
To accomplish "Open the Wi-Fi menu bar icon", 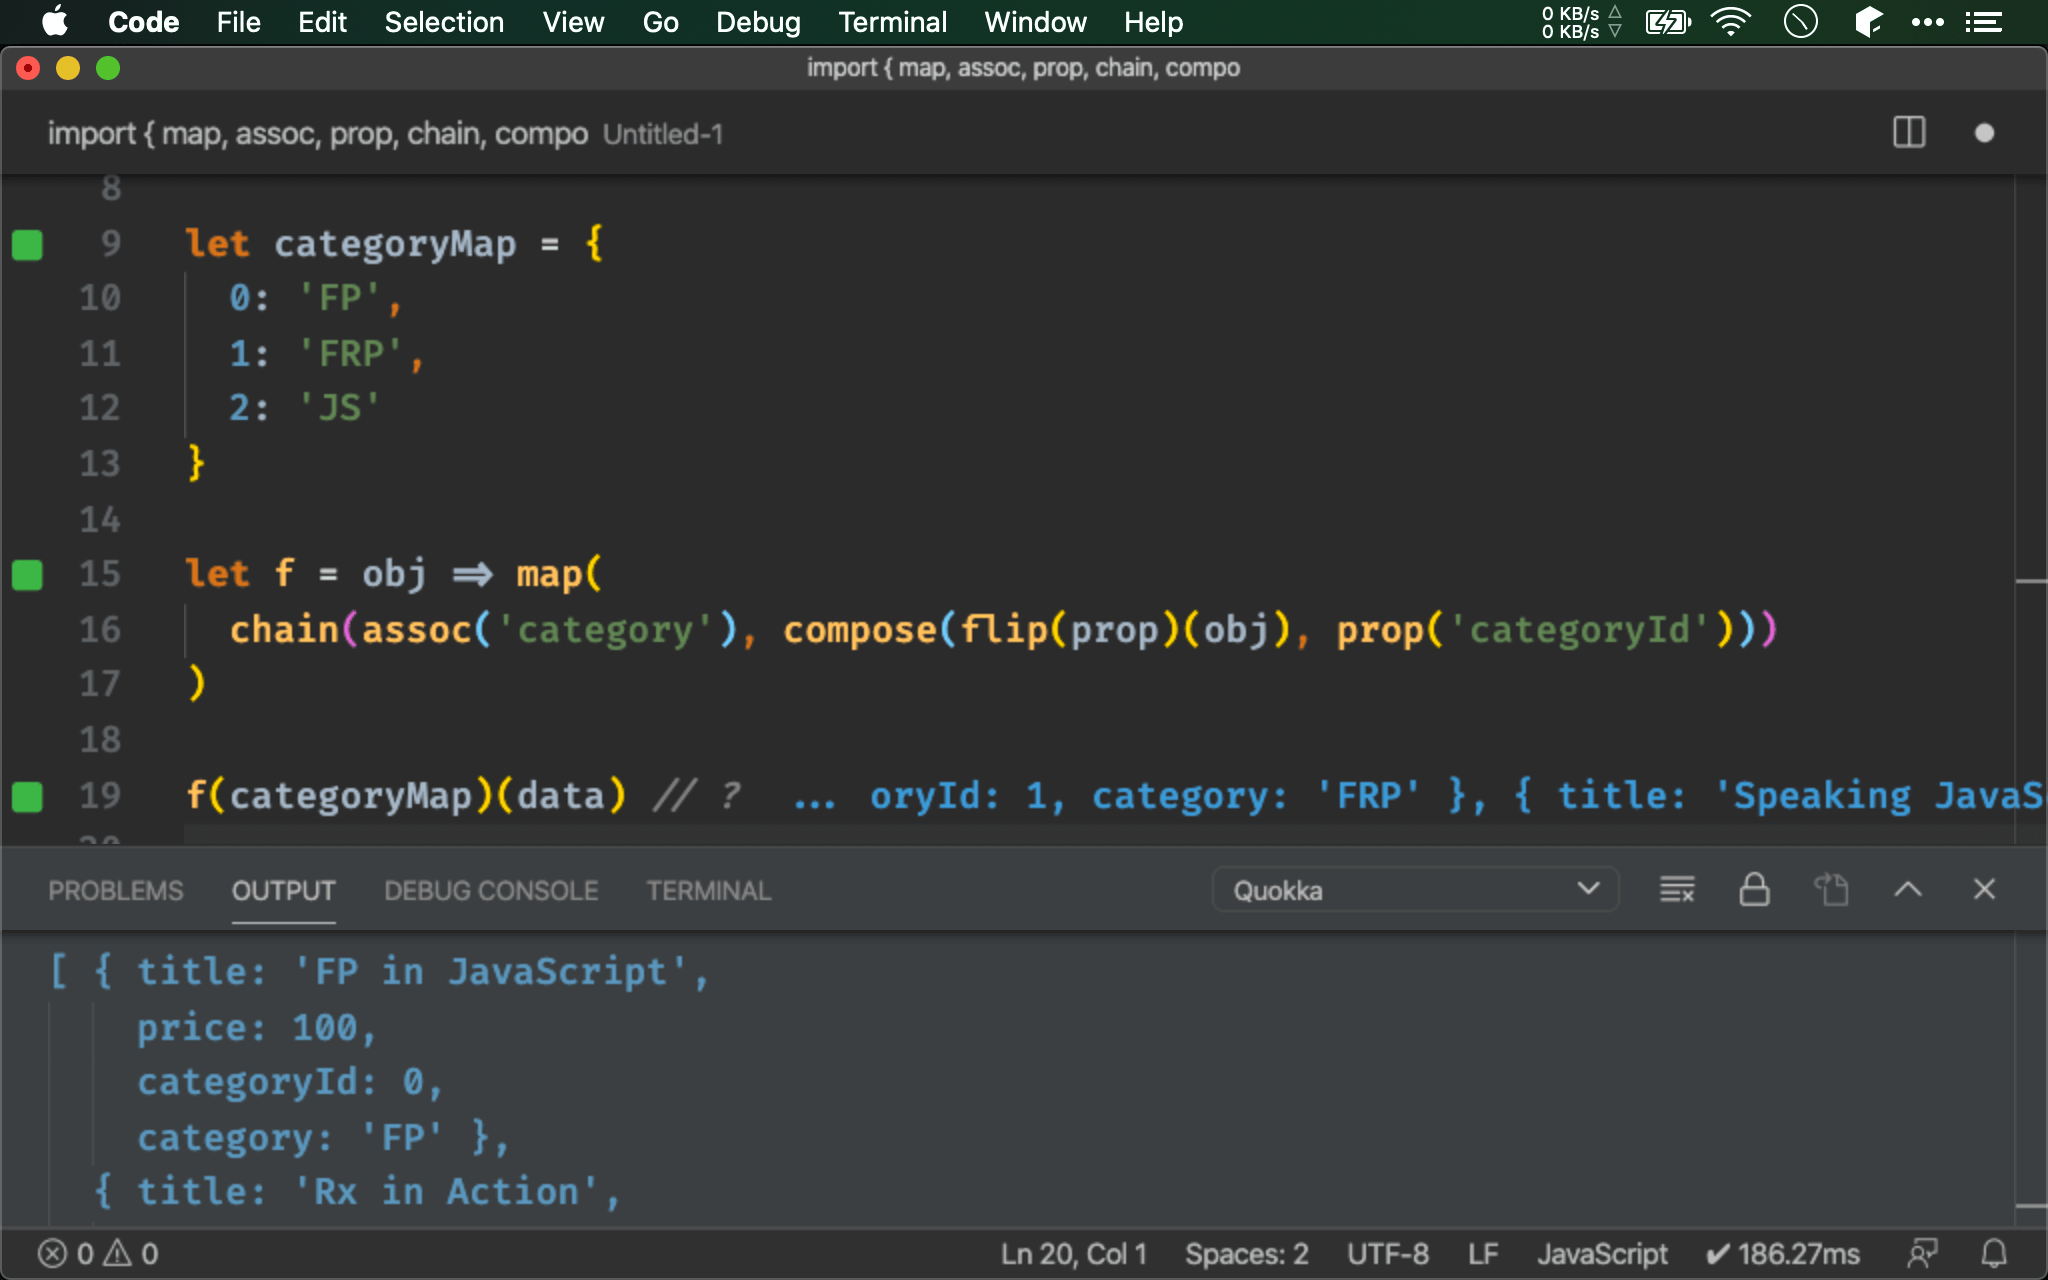I will [1731, 22].
